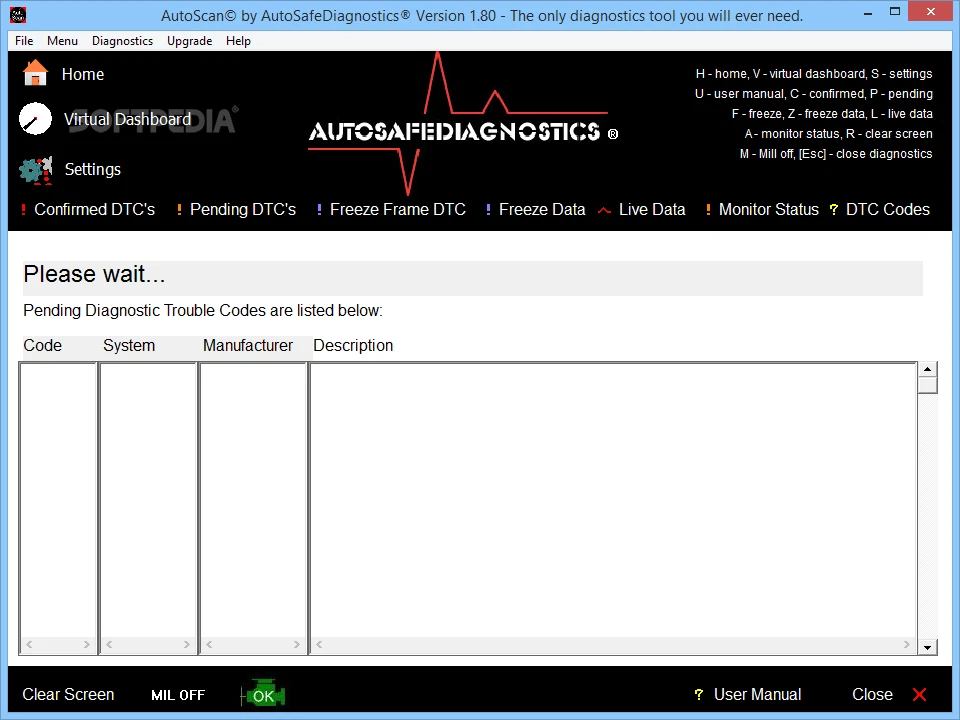Open the File menu
960x720 pixels.
coord(24,41)
